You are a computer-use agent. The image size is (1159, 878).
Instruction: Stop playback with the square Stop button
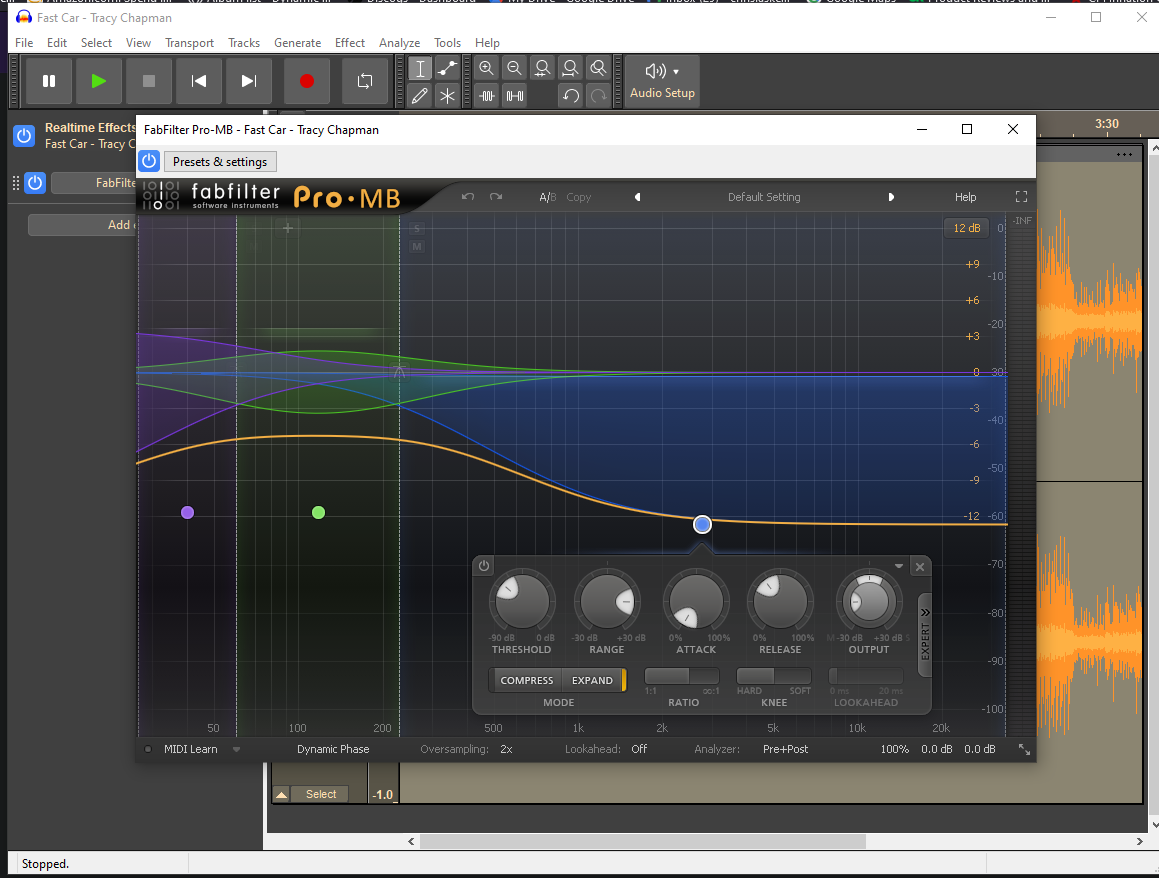pos(149,81)
